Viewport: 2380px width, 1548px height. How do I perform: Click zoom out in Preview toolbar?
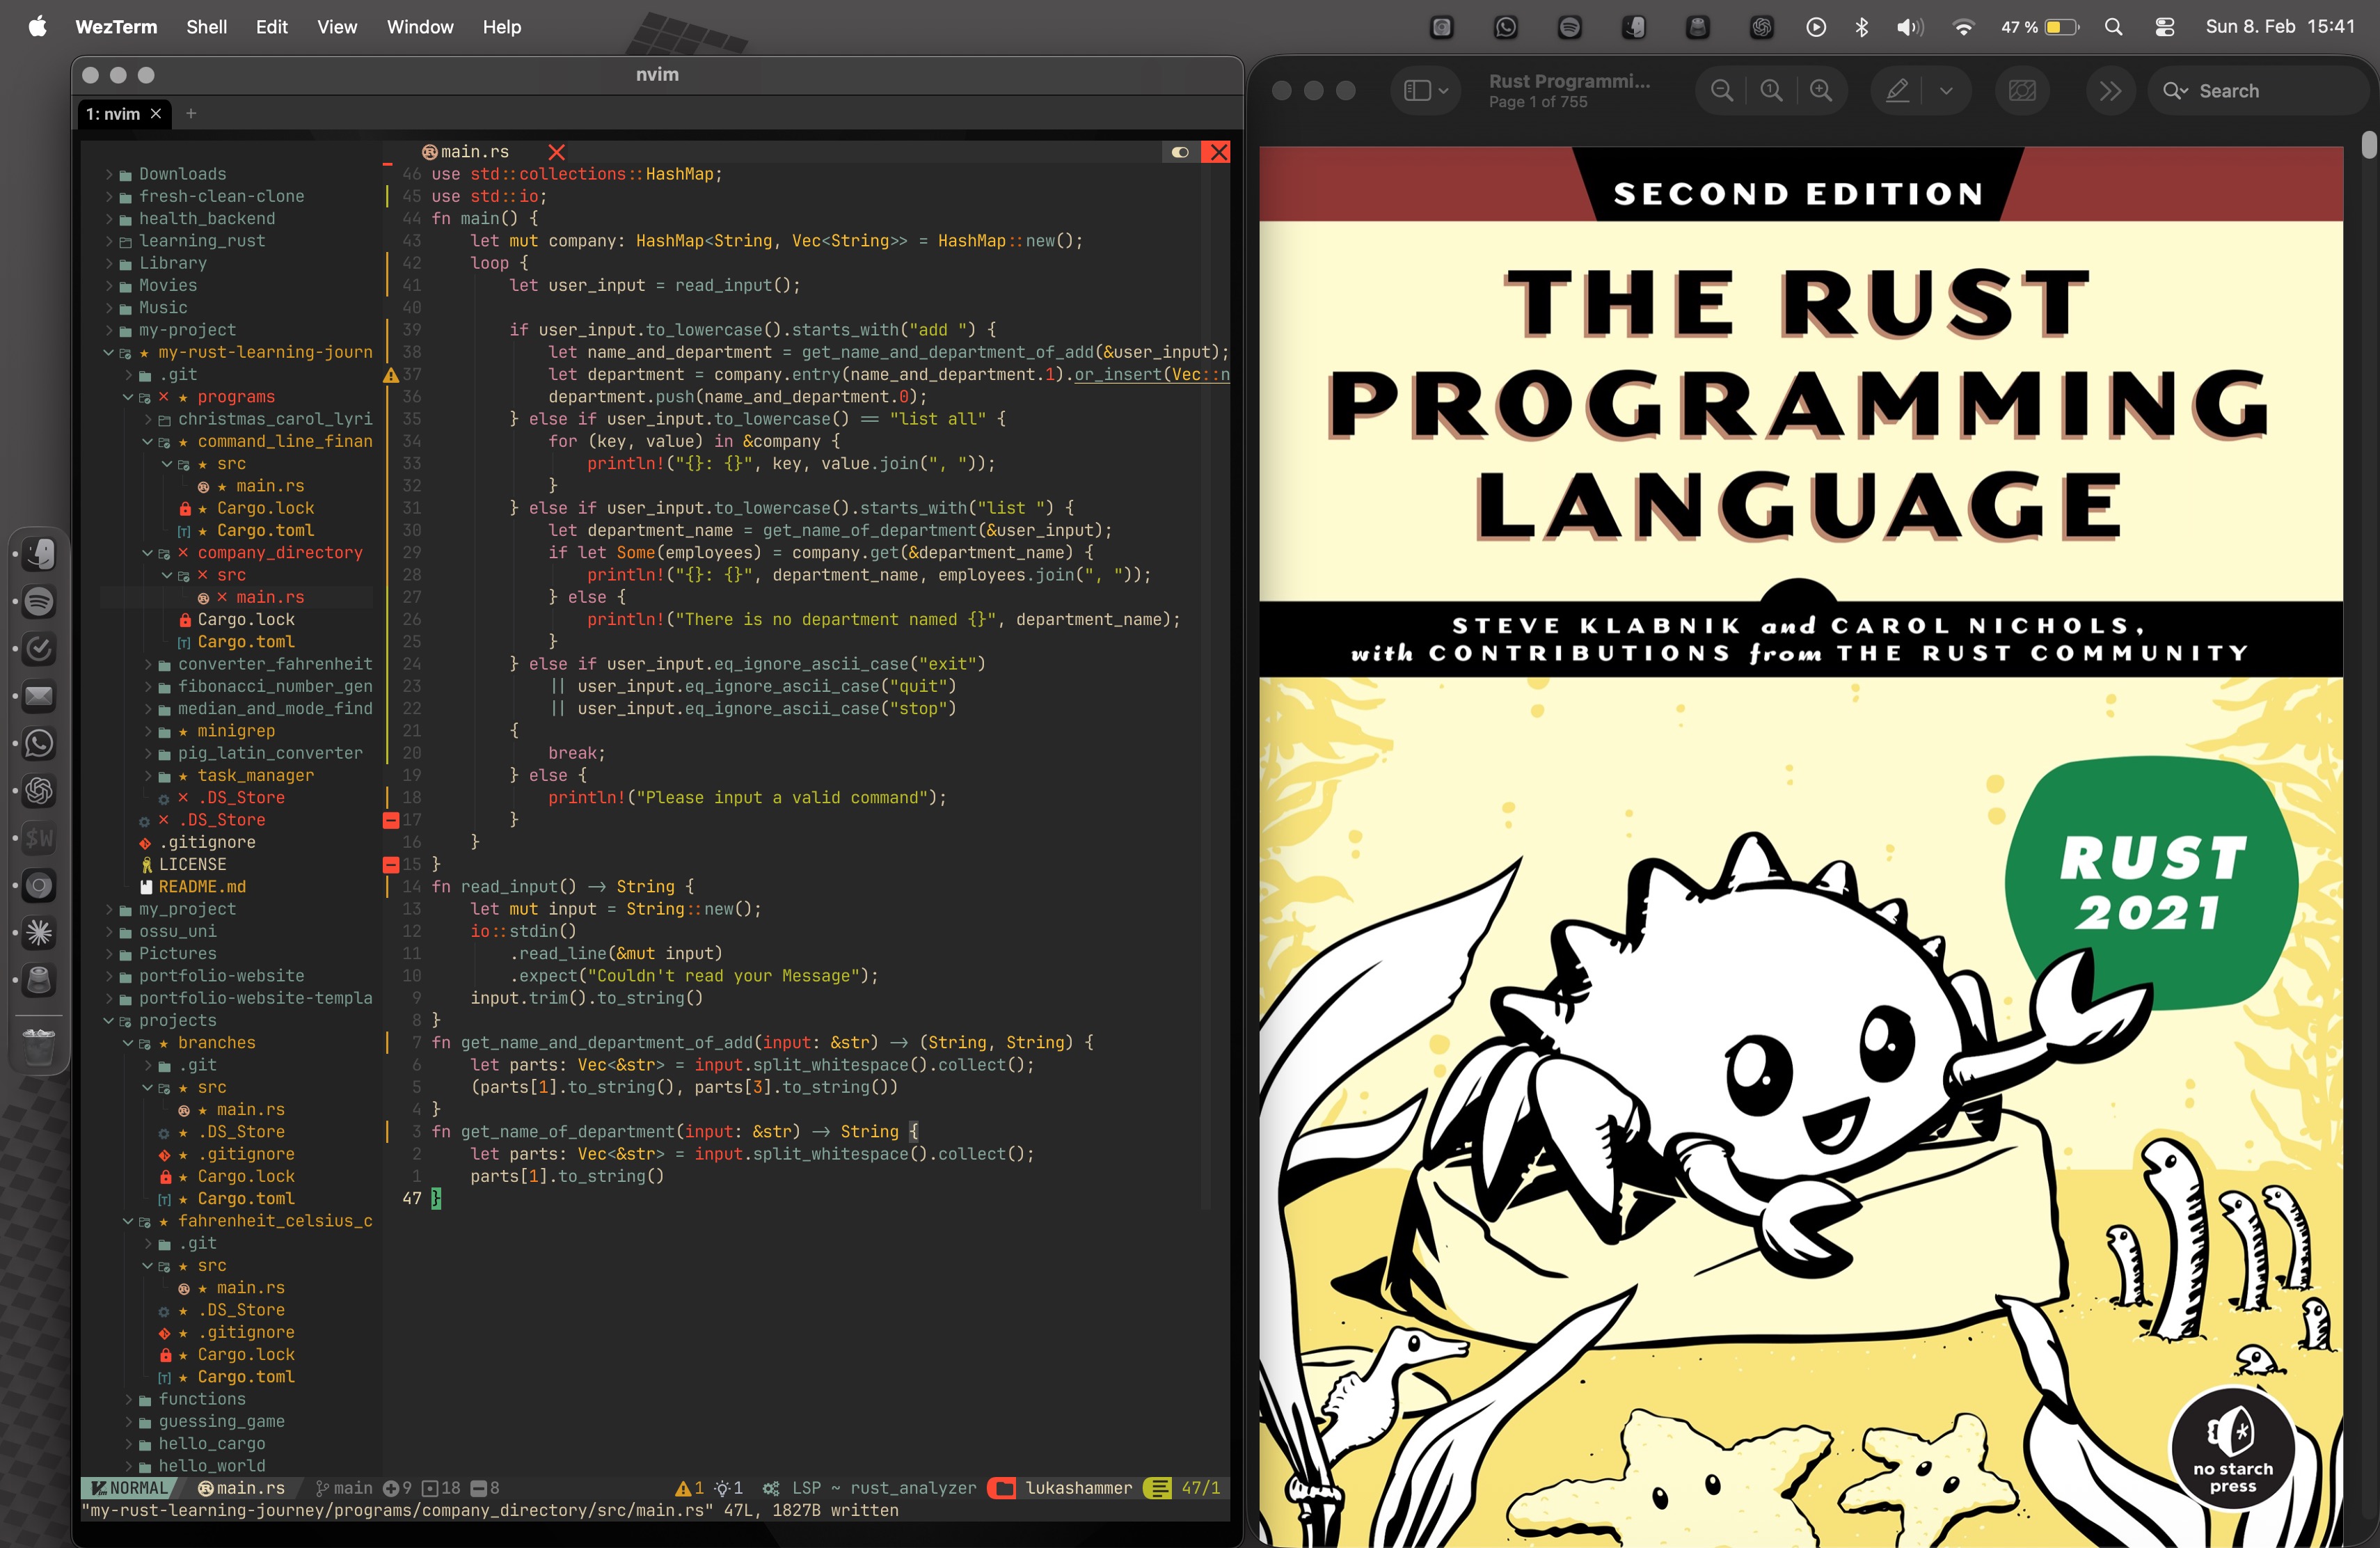1721,91
